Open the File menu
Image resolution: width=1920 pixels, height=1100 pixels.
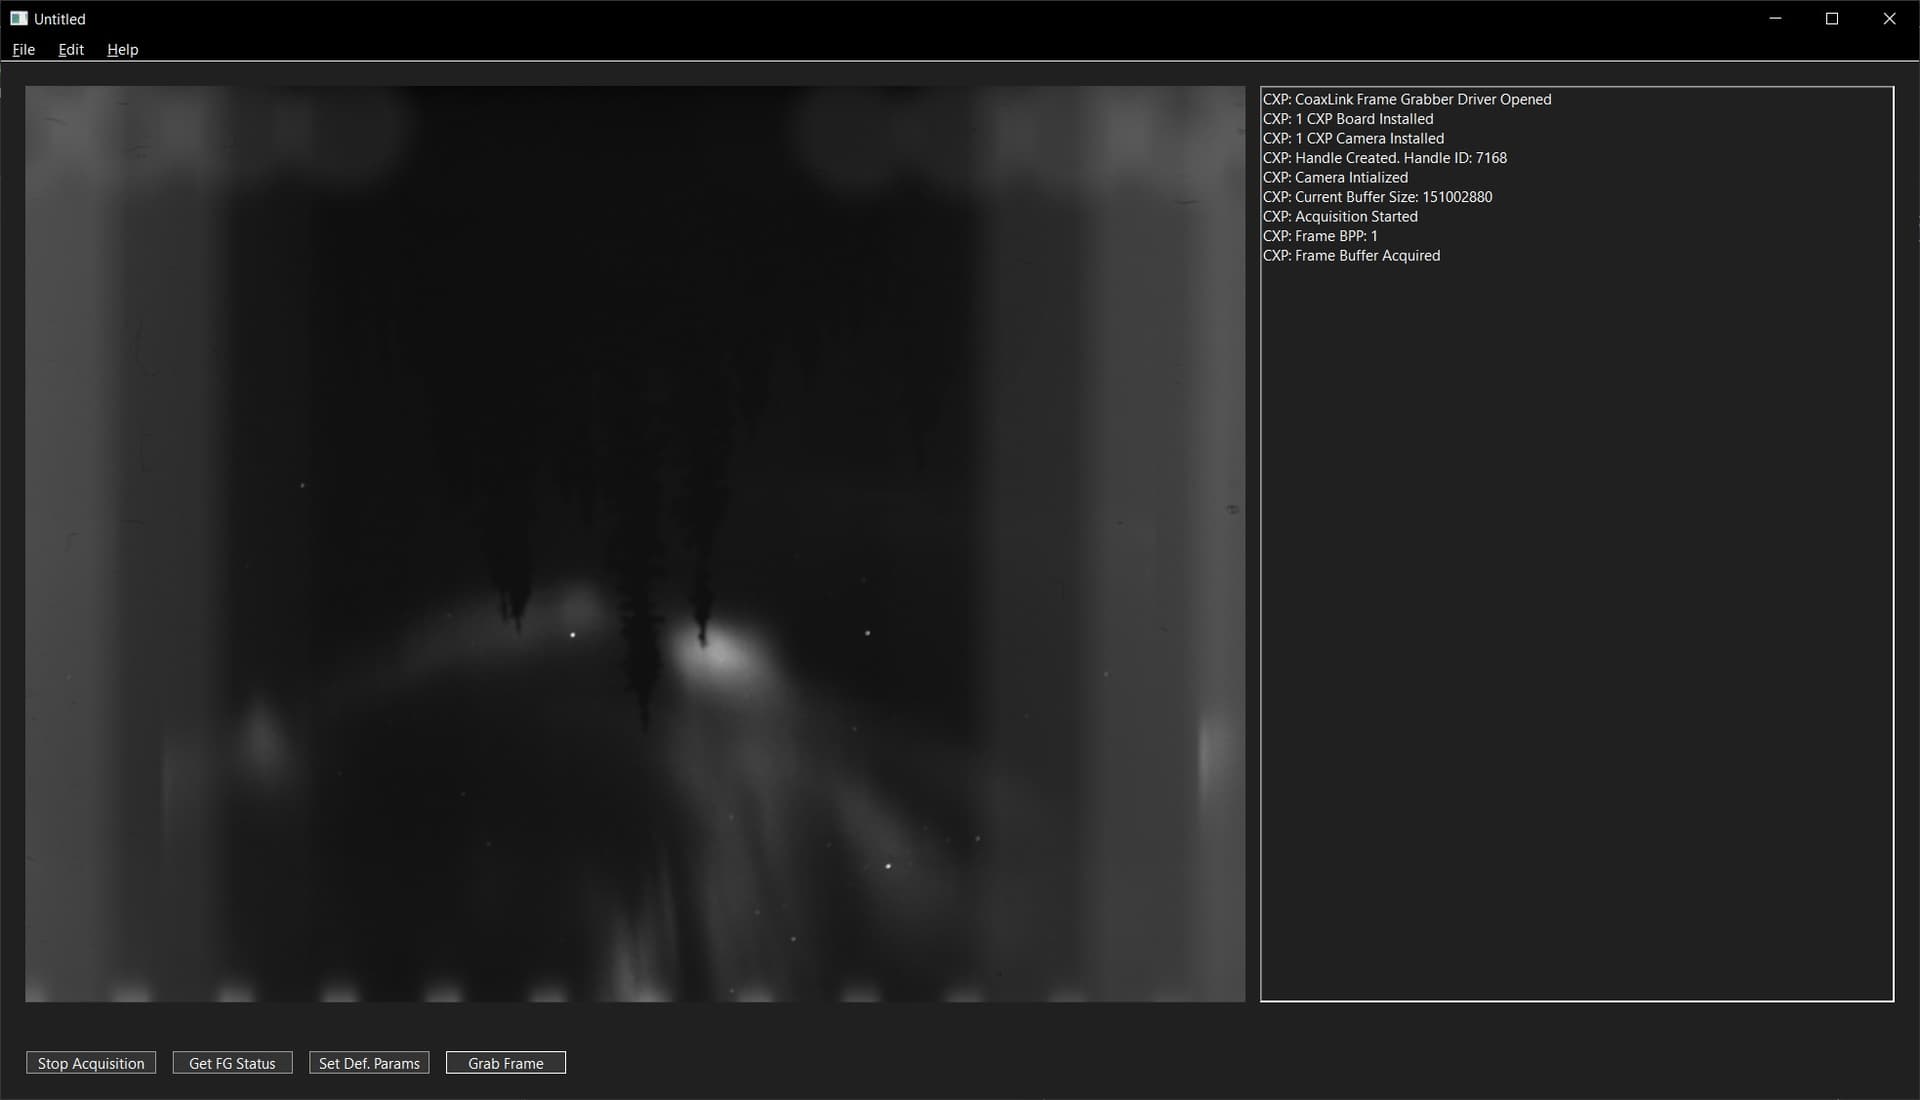coord(23,49)
